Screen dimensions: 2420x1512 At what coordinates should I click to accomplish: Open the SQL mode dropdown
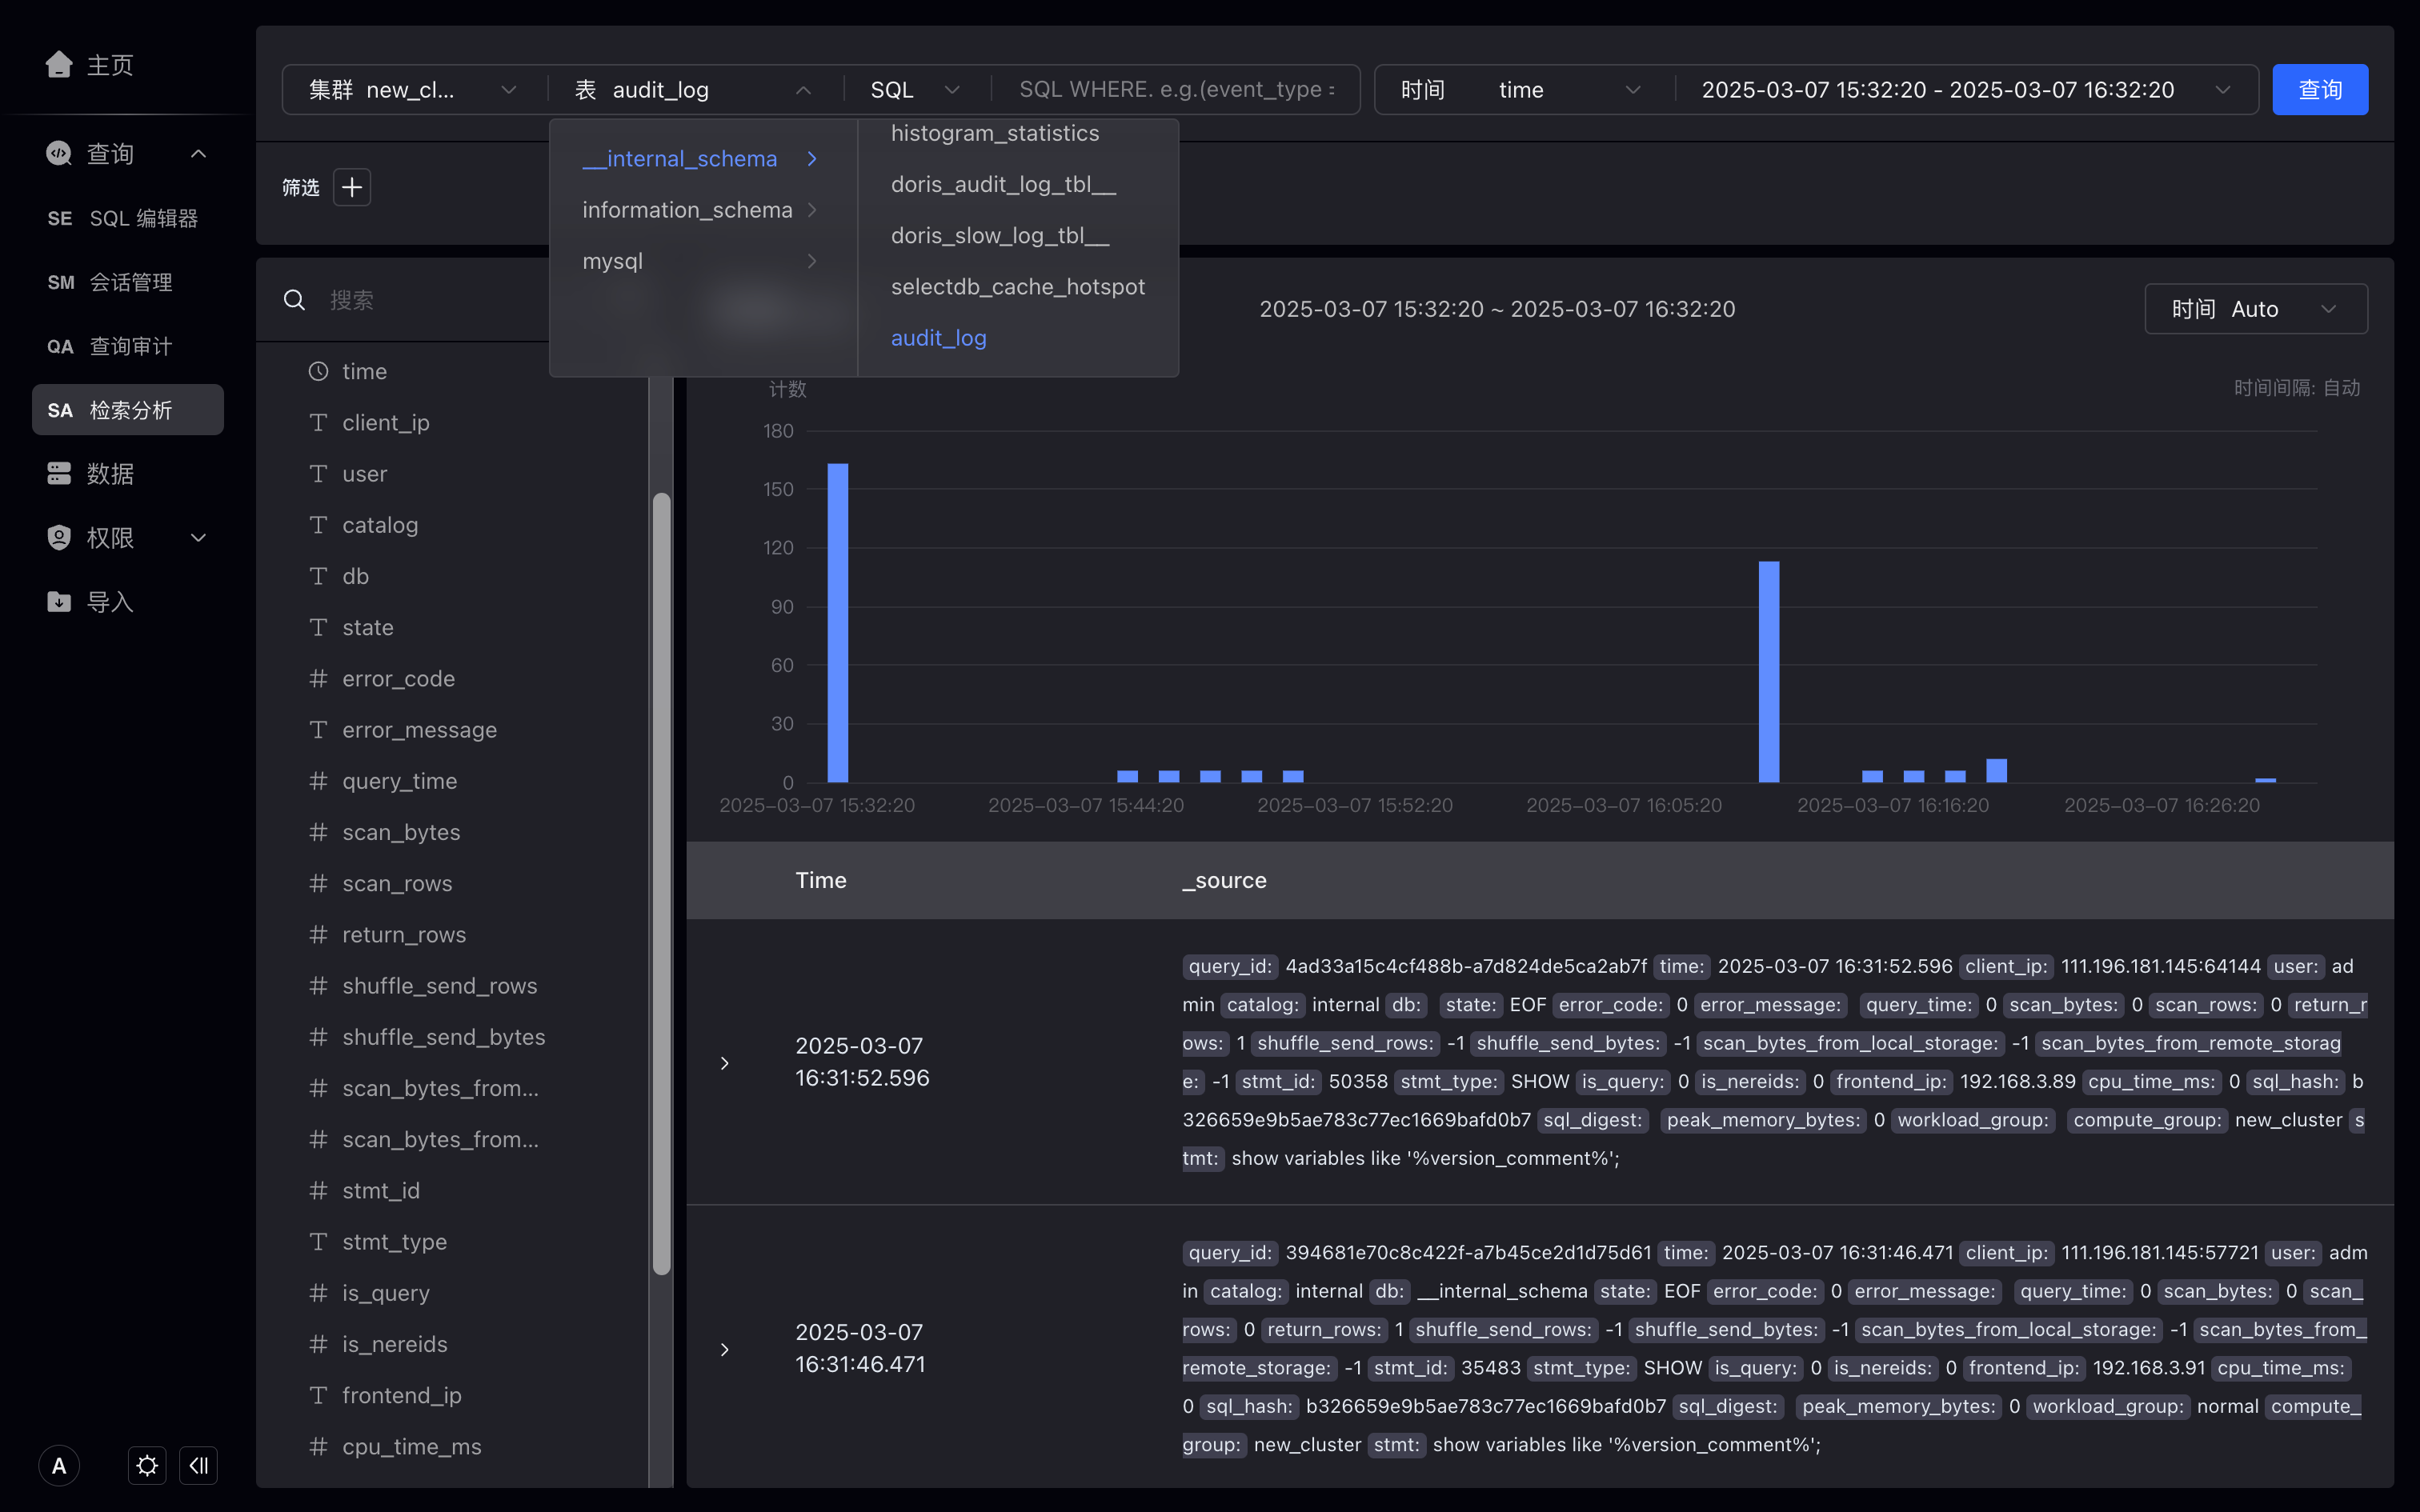(x=916, y=90)
